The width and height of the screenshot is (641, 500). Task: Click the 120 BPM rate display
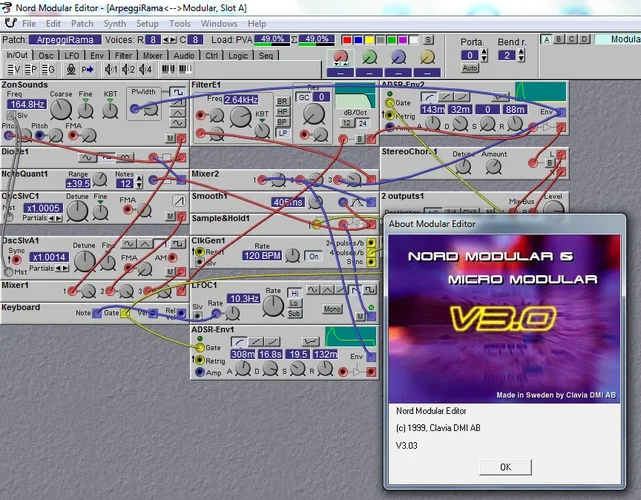[262, 256]
